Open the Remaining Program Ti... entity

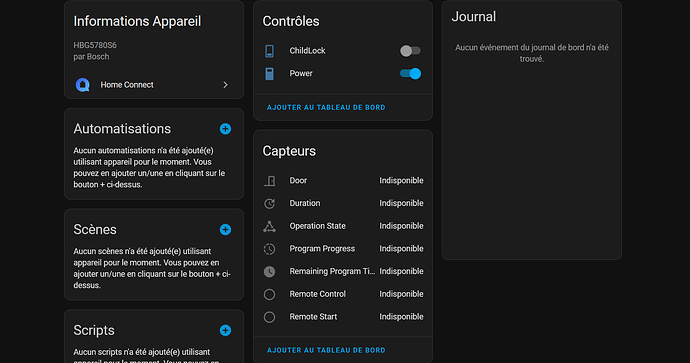[x=343, y=271]
